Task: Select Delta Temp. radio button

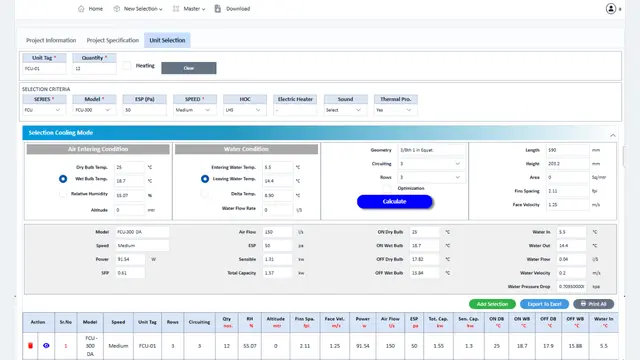Action: 205,194
